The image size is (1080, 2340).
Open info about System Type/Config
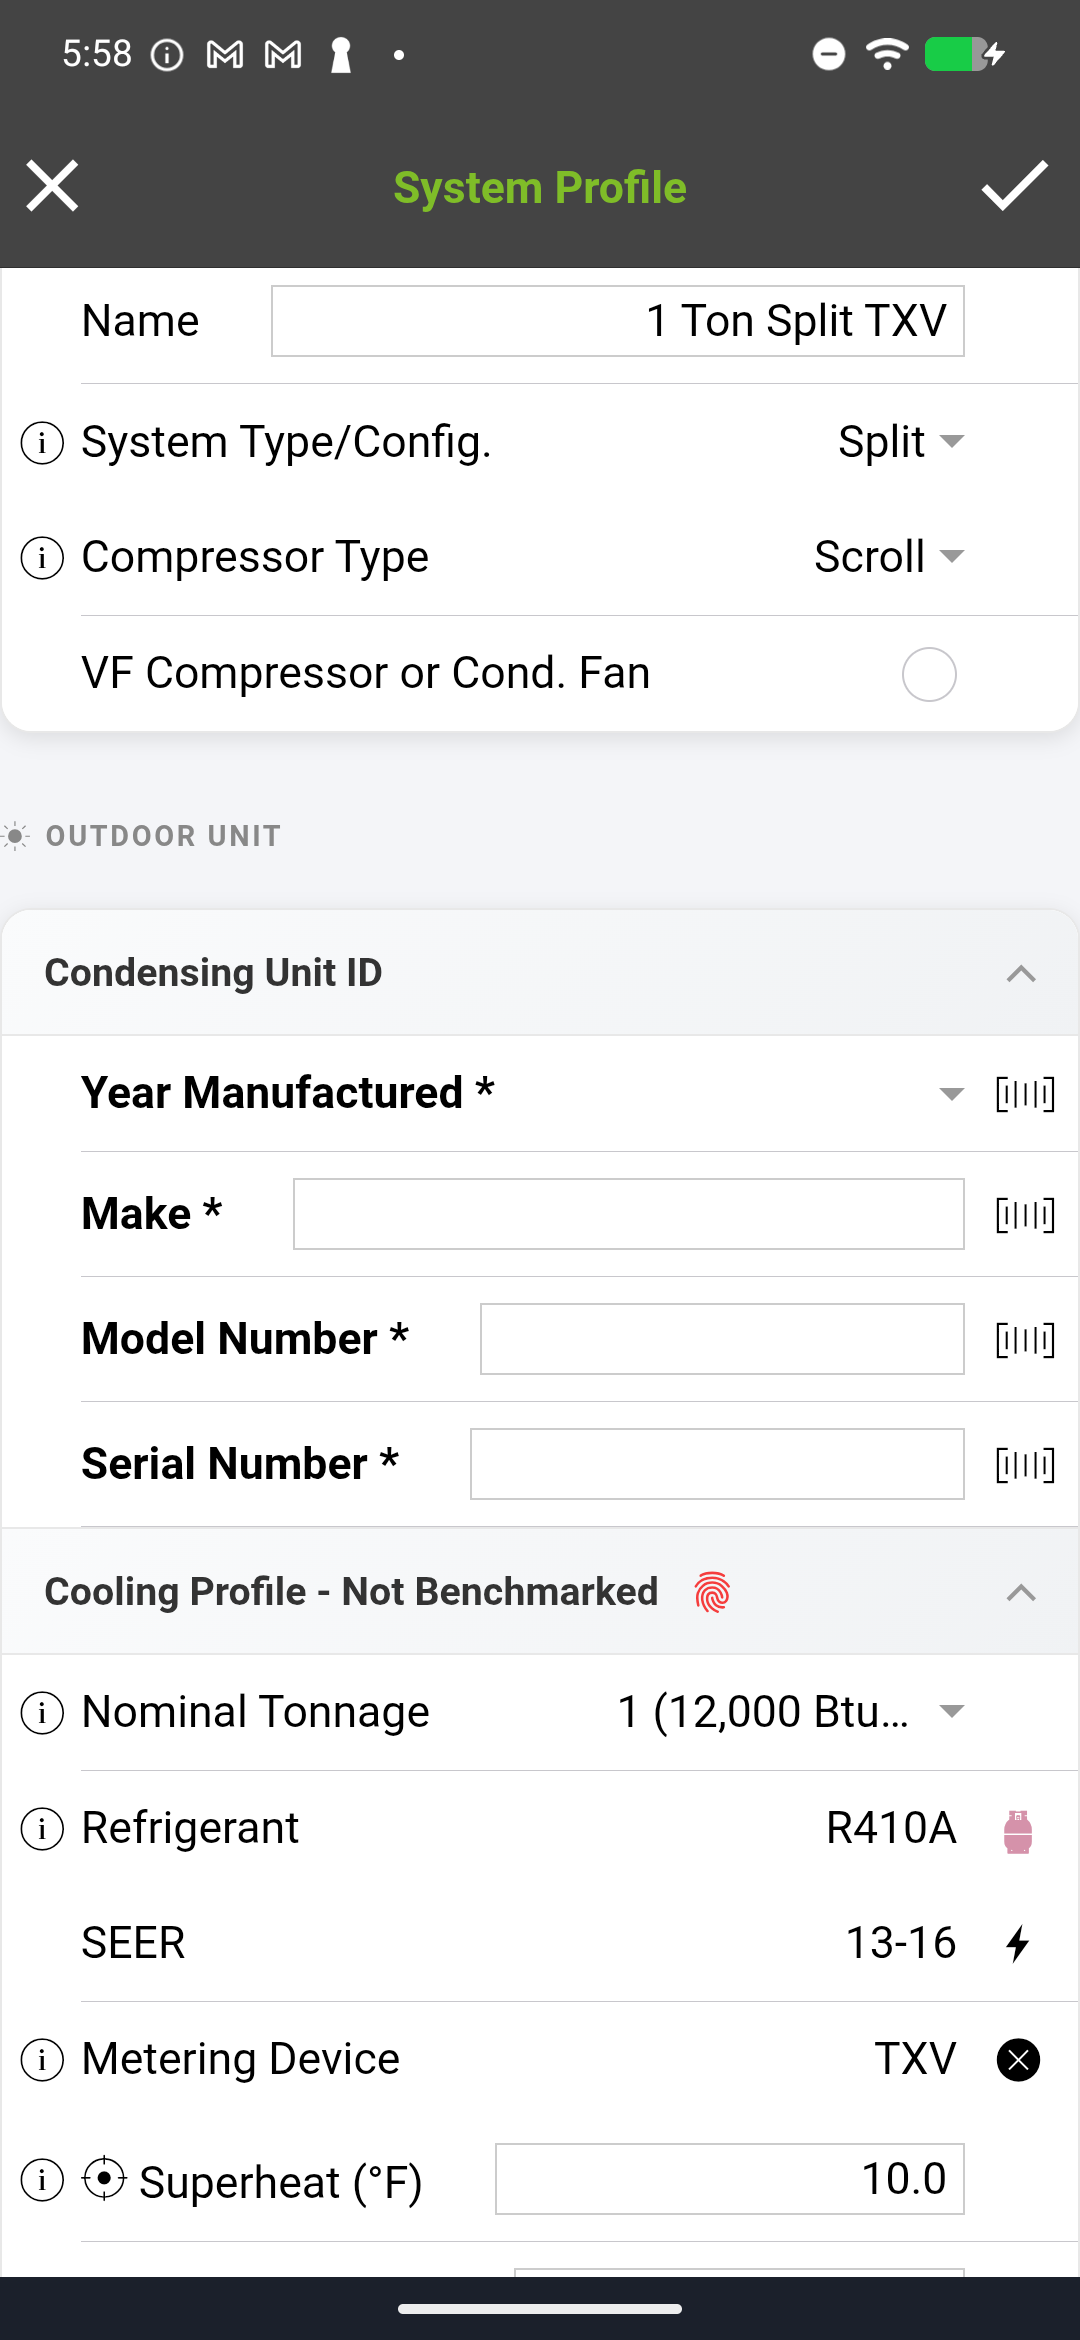point(41,443)
